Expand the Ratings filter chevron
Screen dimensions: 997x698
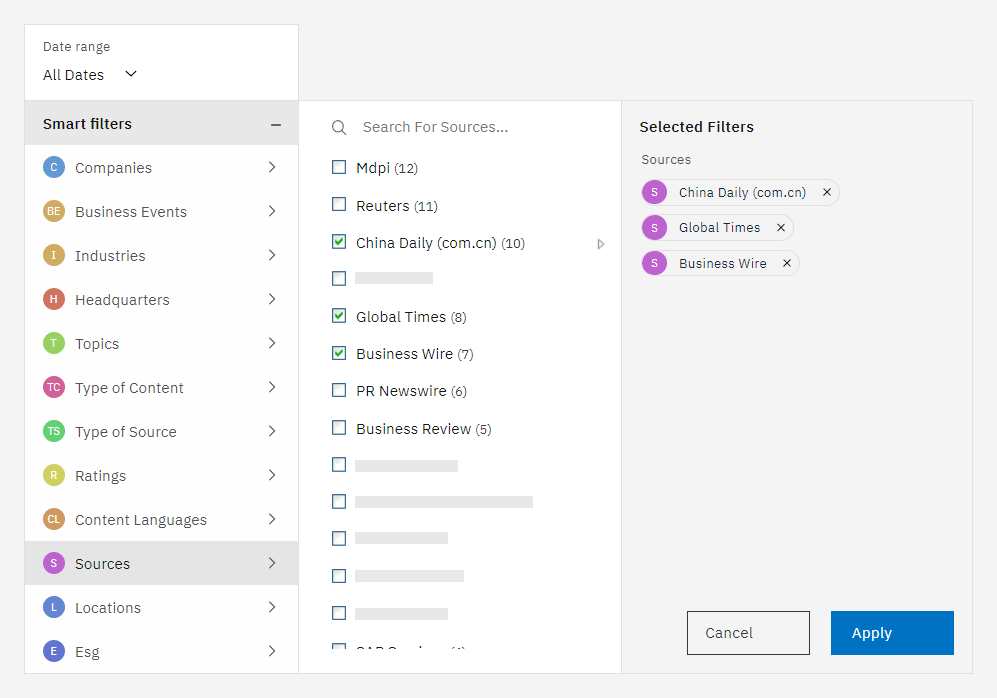point(272,475)
